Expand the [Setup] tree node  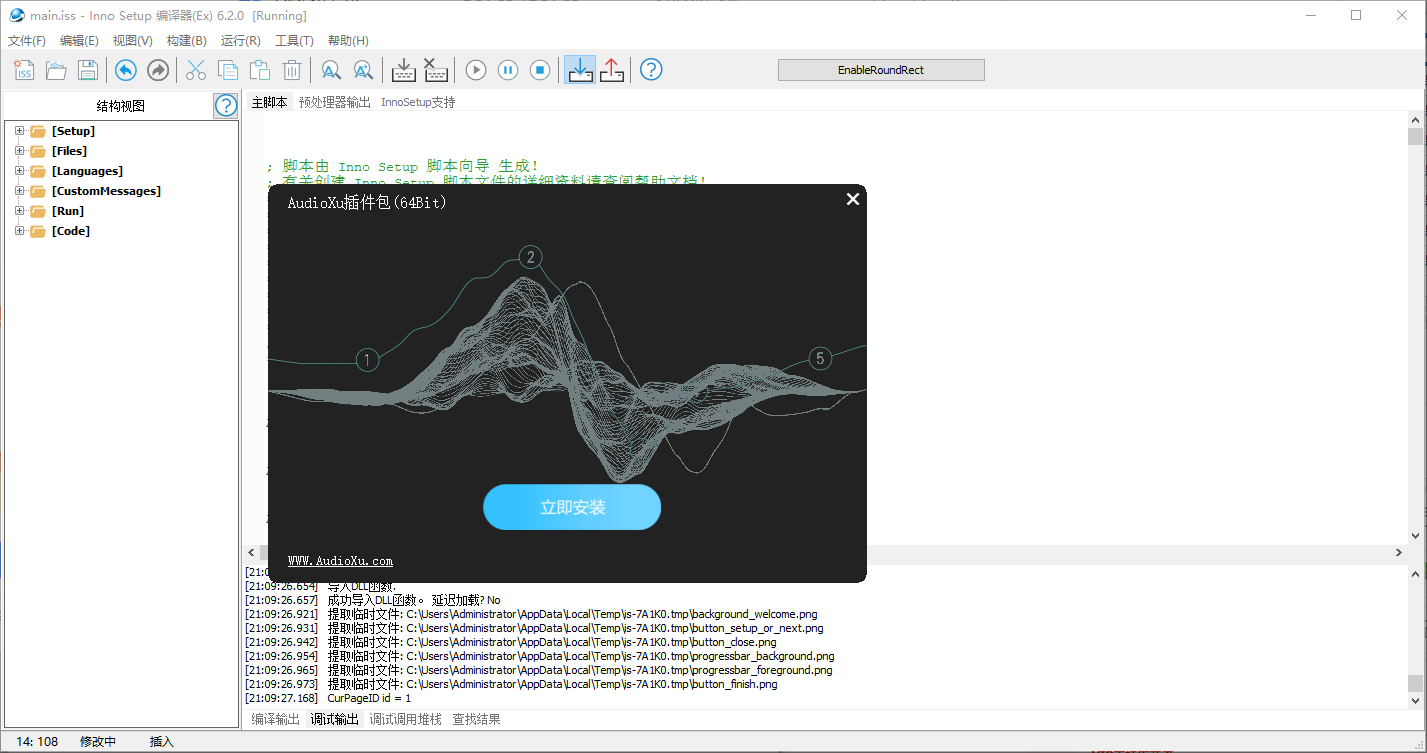(19, 131)
